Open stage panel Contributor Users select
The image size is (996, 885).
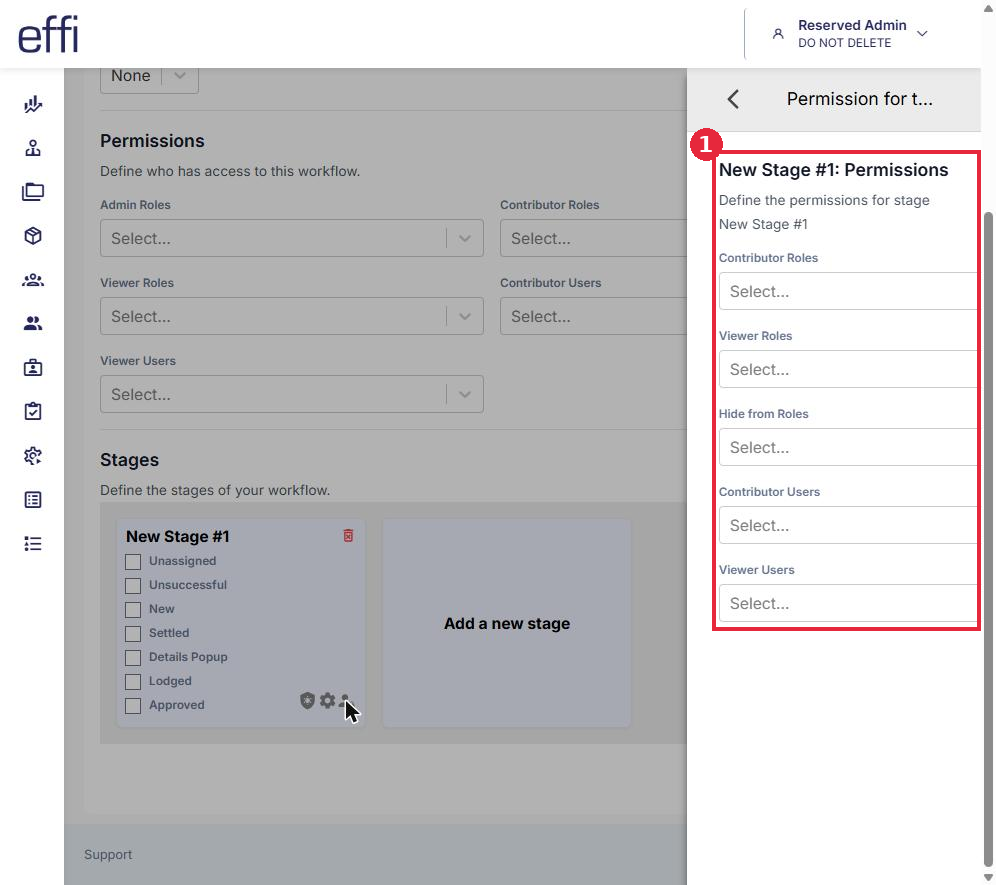[849, 525]
